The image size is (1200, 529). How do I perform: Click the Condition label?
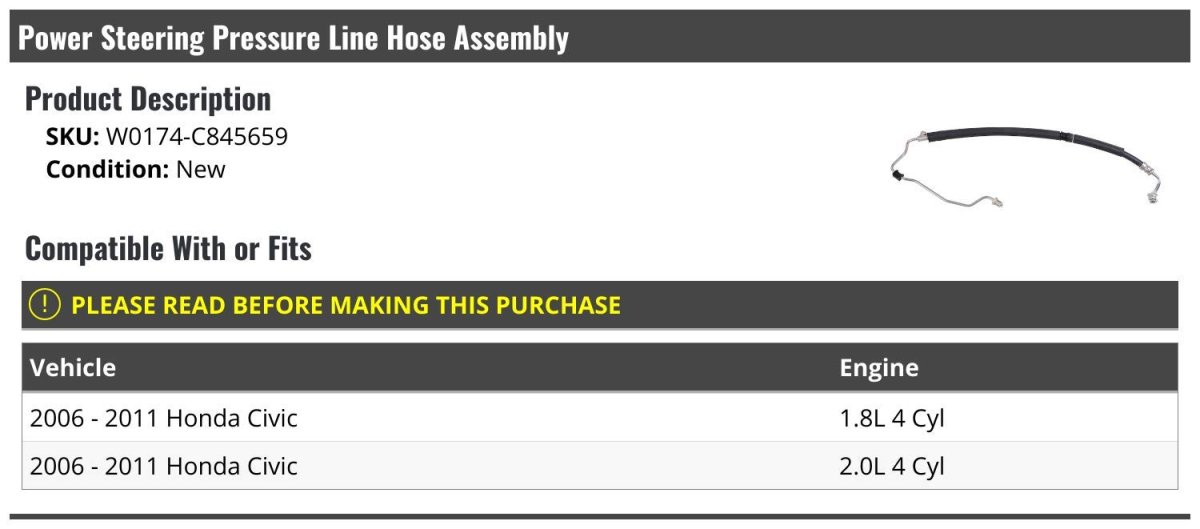point(107,169)
